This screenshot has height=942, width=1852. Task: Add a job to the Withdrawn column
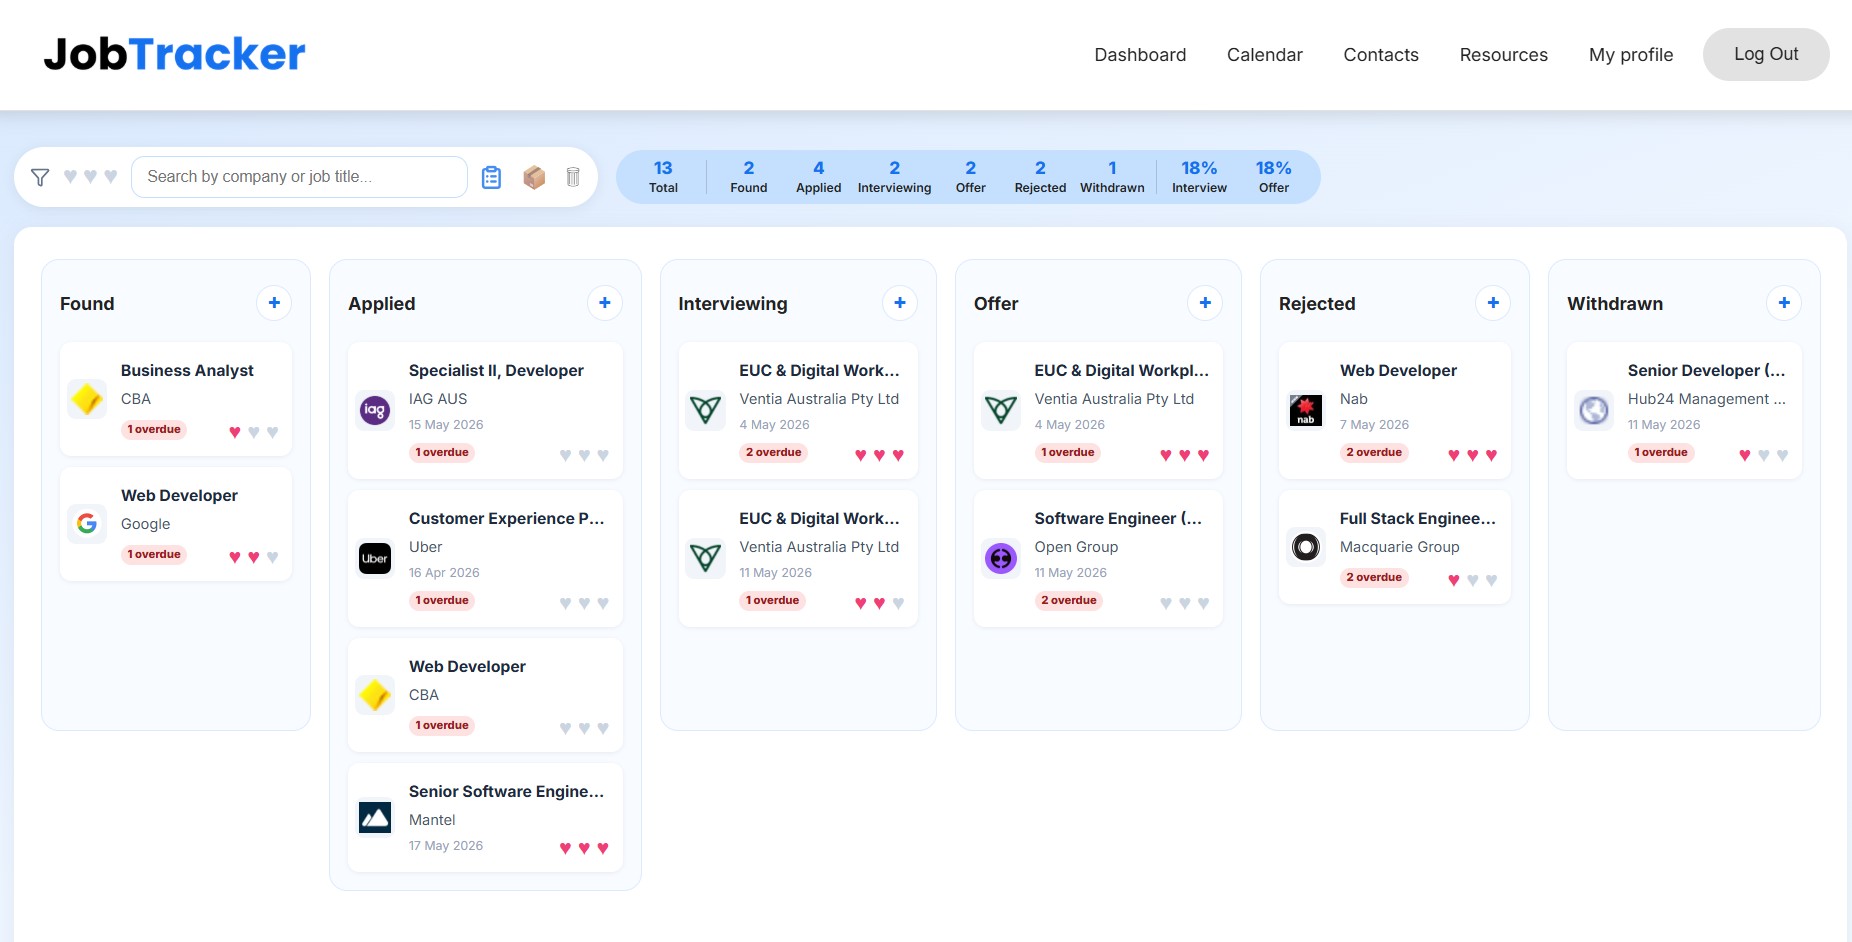tap(1784, 303)
